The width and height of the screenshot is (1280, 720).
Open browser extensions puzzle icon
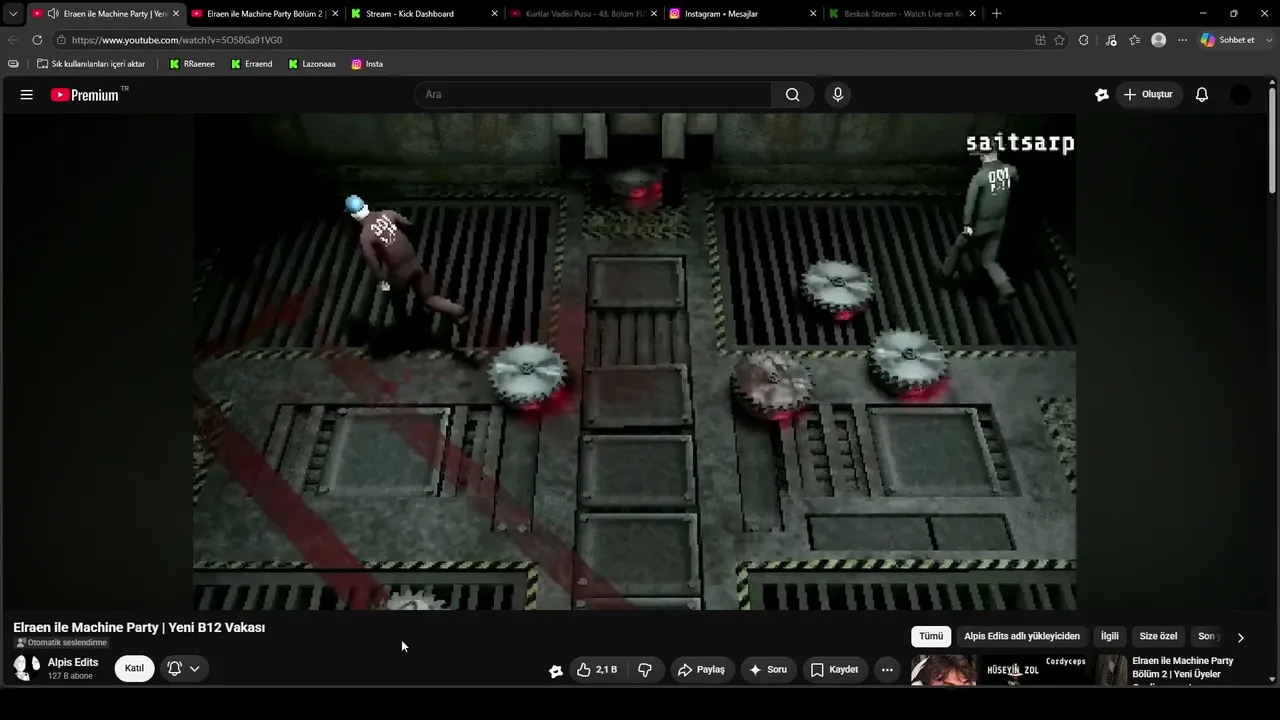tap(1084, 40)
